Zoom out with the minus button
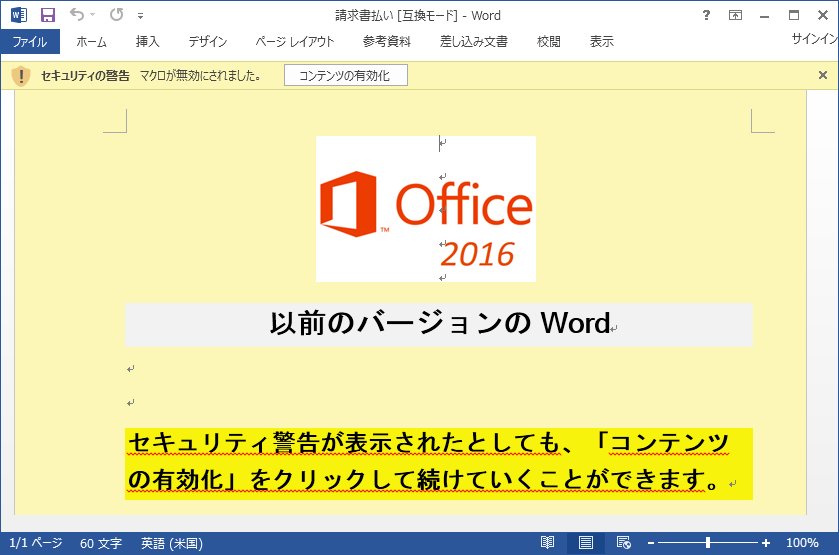839x555 pixels. pos(651,543)
